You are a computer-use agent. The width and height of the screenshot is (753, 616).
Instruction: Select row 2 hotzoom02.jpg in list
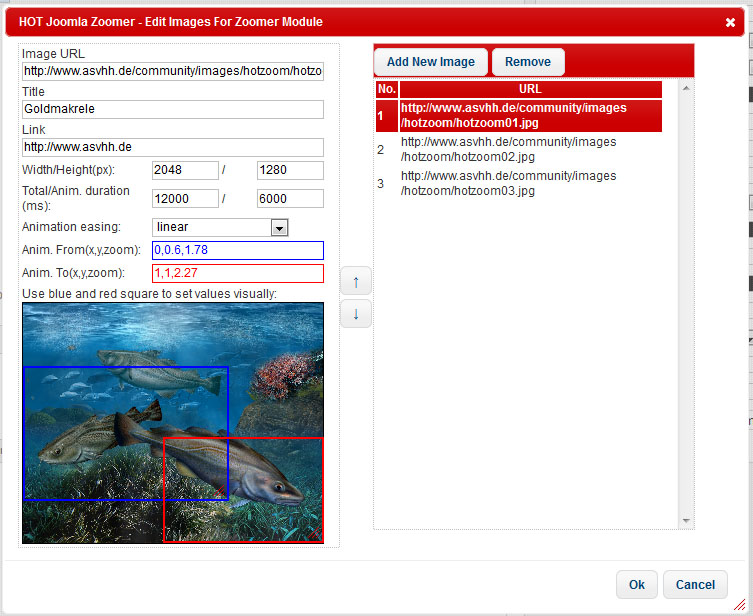pyautogui.click(x=519, y=149)
